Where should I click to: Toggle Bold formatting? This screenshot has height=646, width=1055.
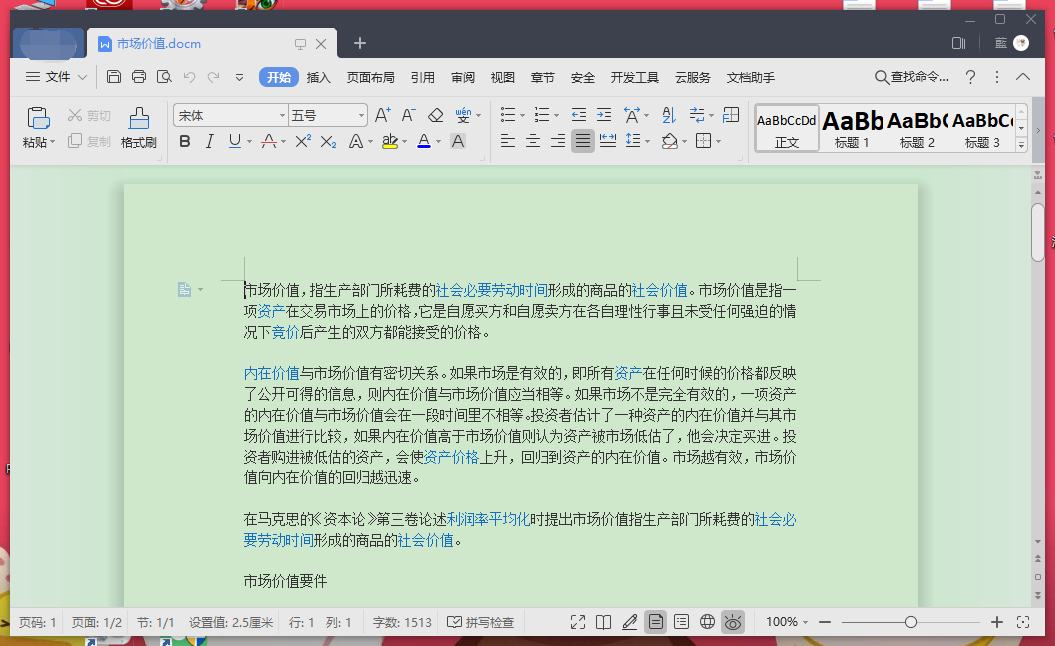tap(184, 142)
